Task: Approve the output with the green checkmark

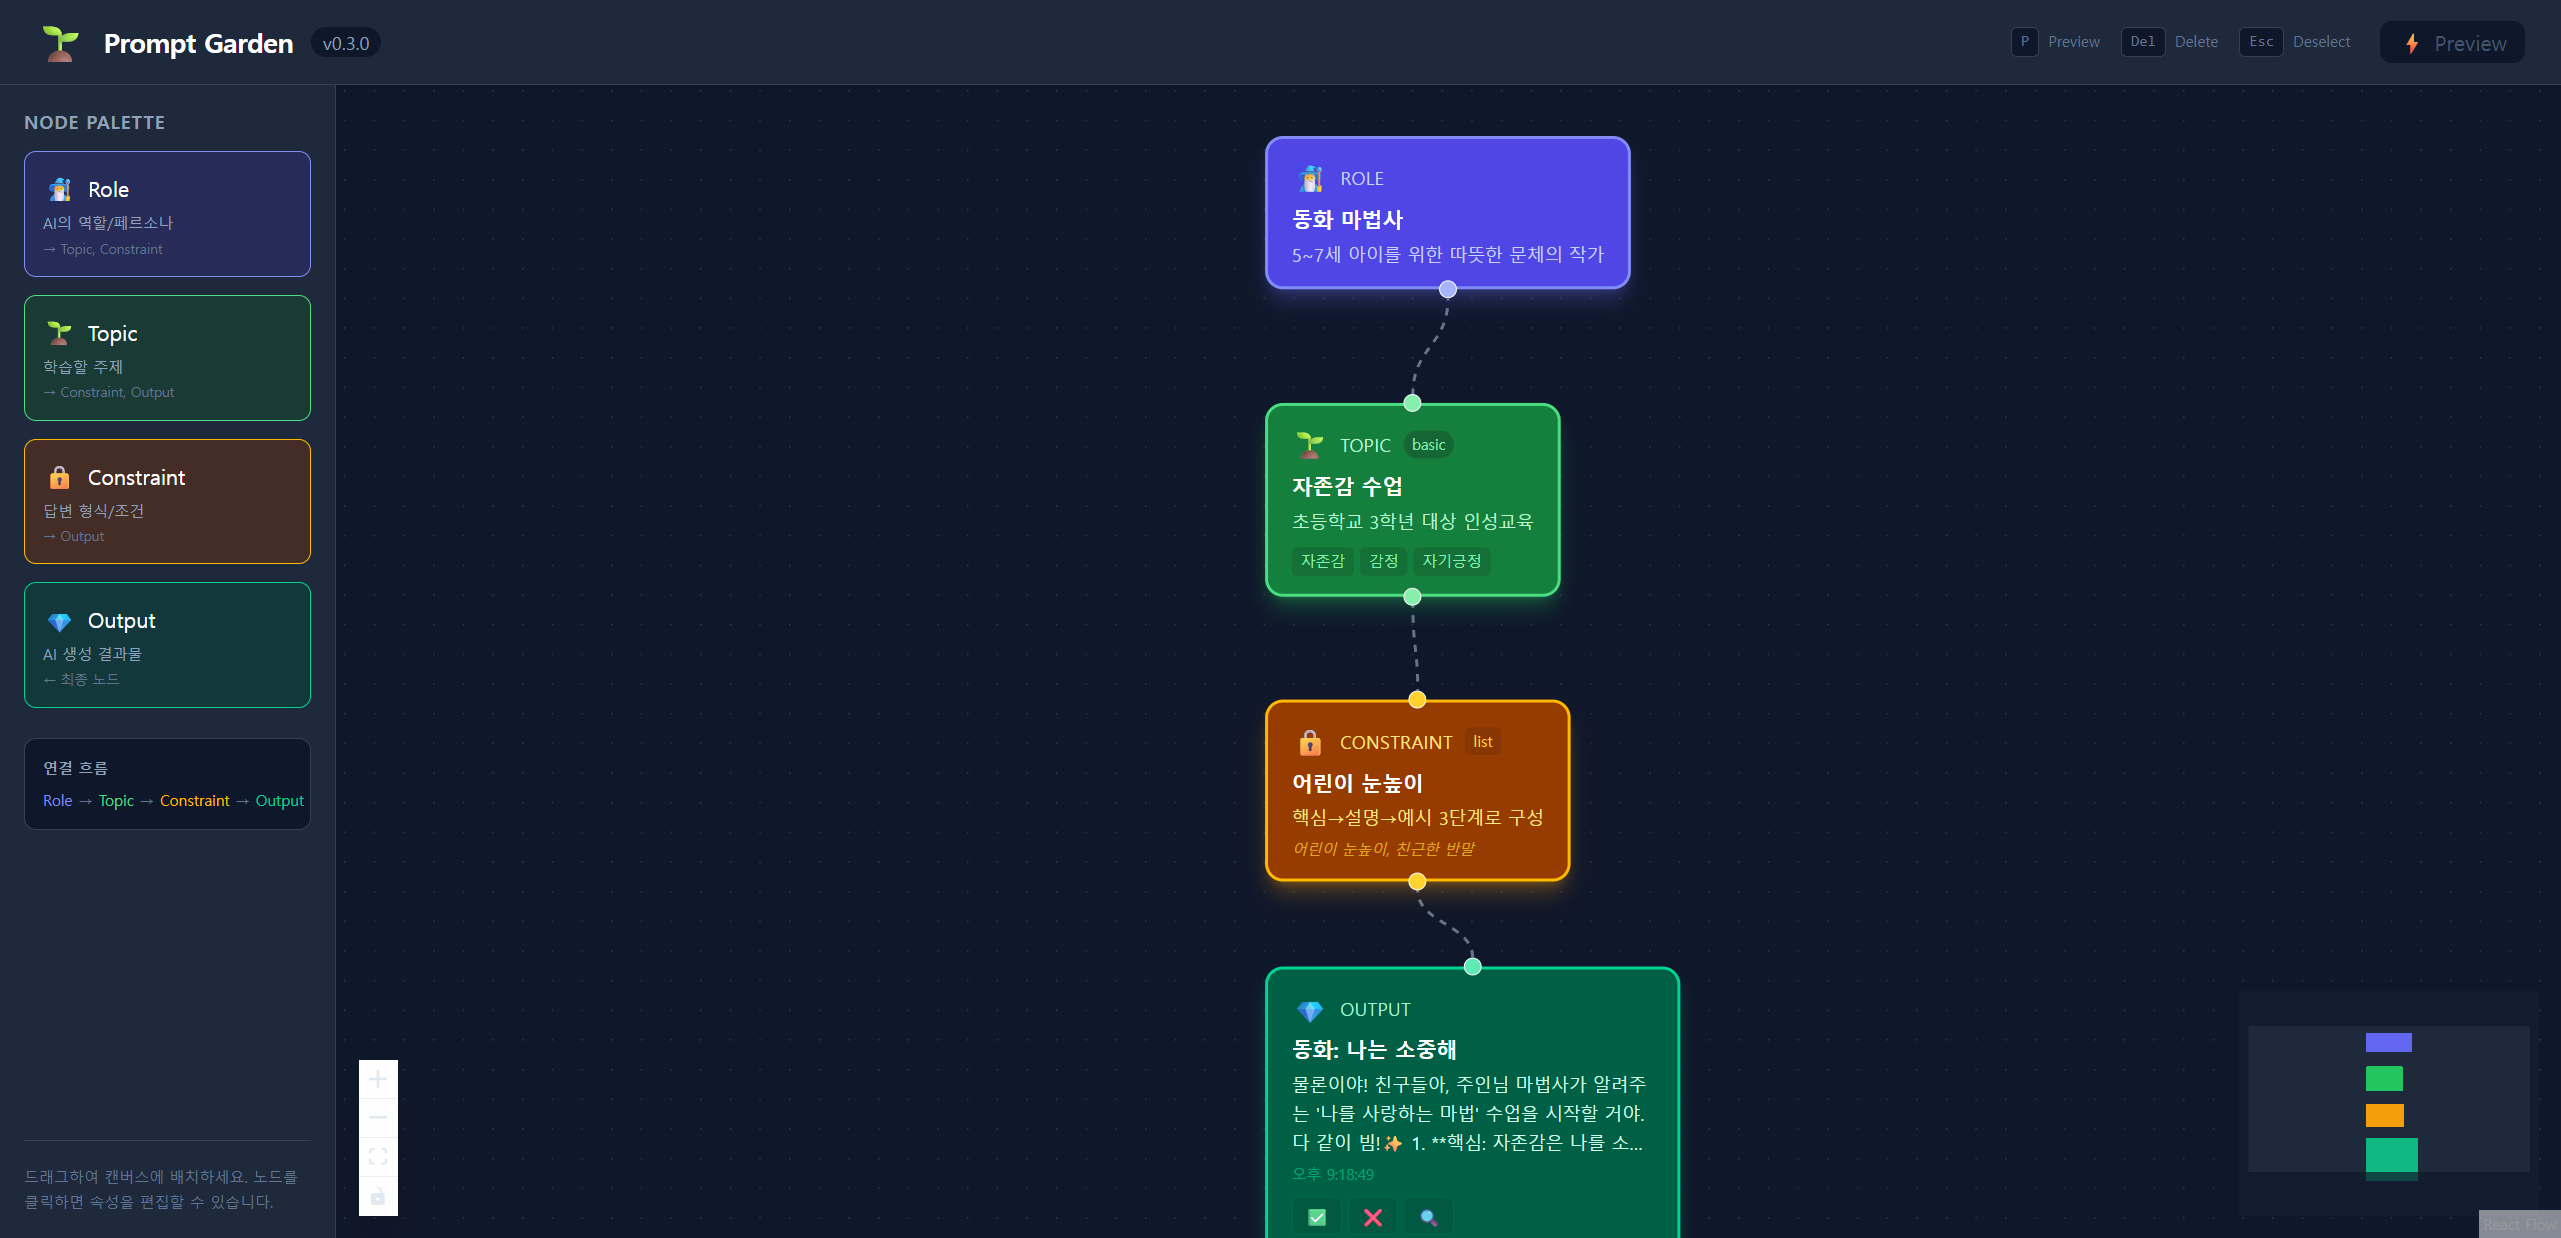Action: click(1316, 1217)
